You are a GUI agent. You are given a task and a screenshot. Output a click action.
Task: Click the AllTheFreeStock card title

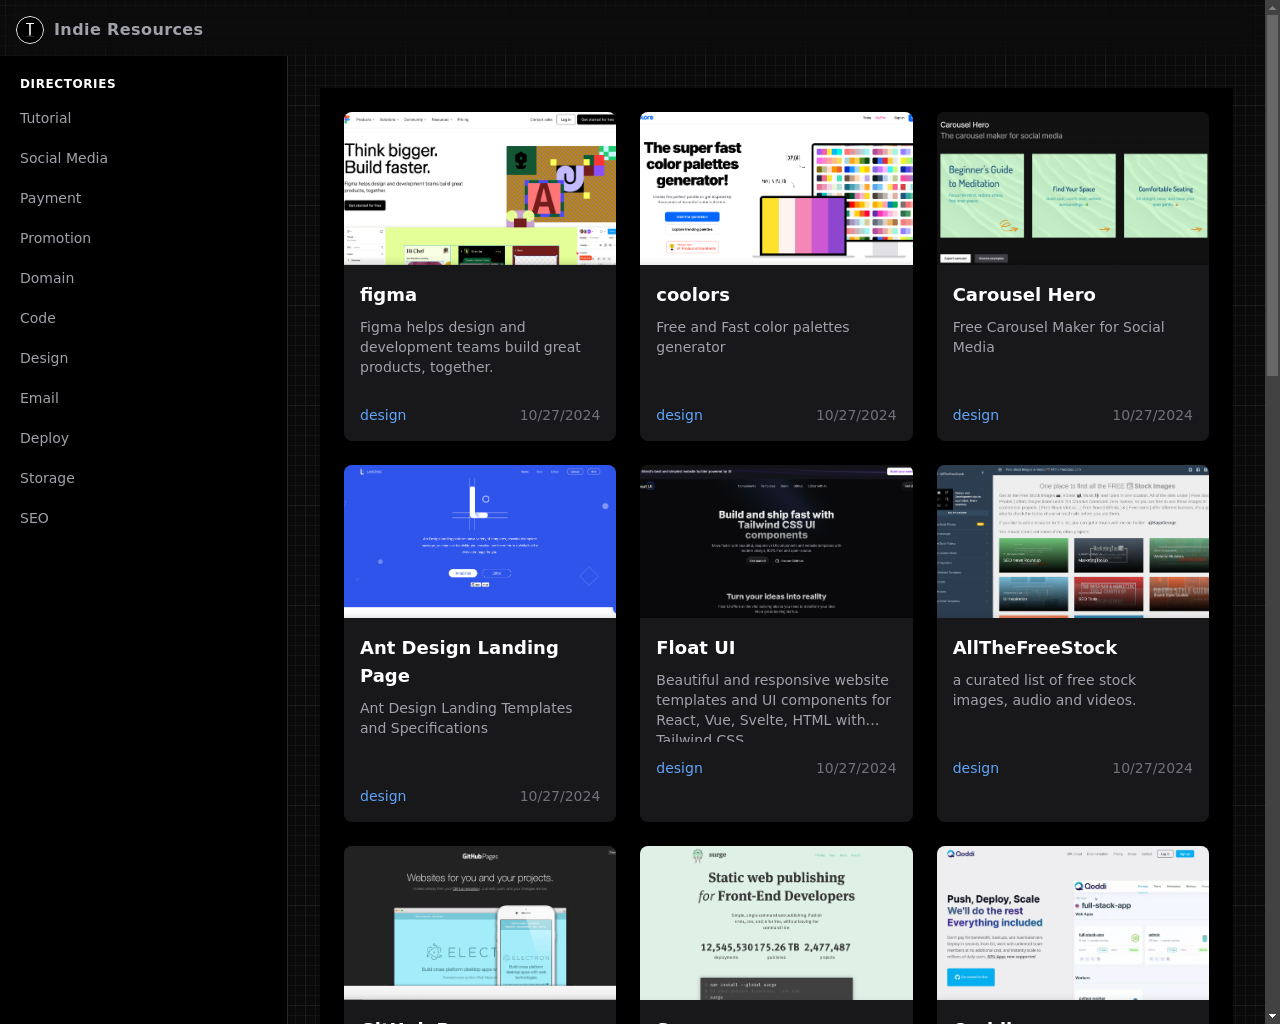point(1035,648)
